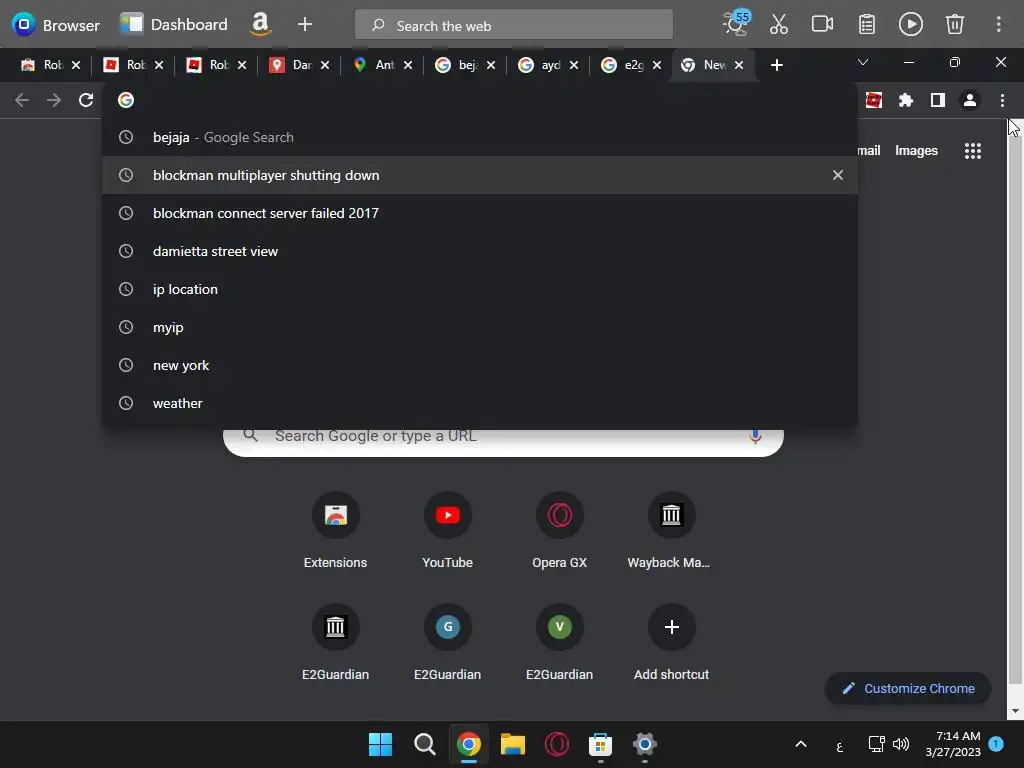Toggle the side panel icon
The image size is (1024, 768).
[938, 100]
